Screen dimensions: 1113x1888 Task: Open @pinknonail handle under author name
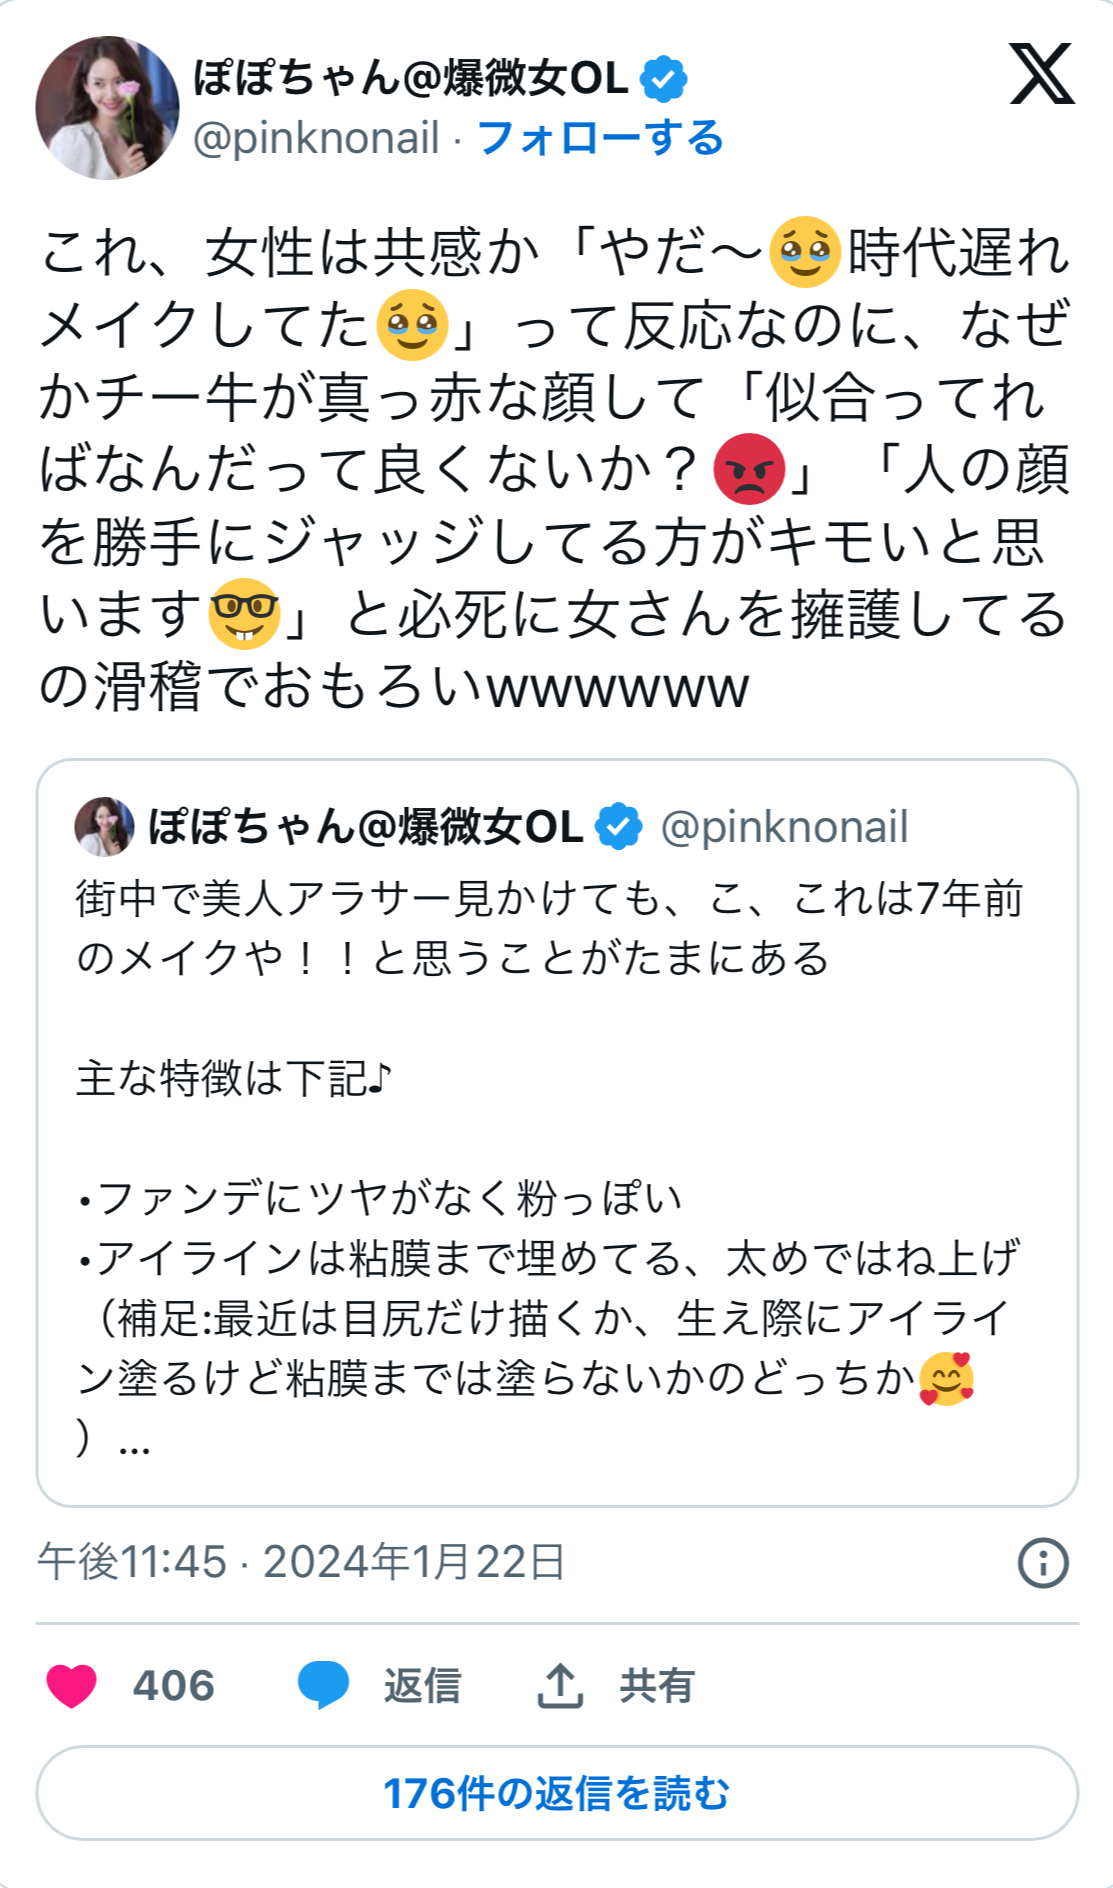click(316, 138)
